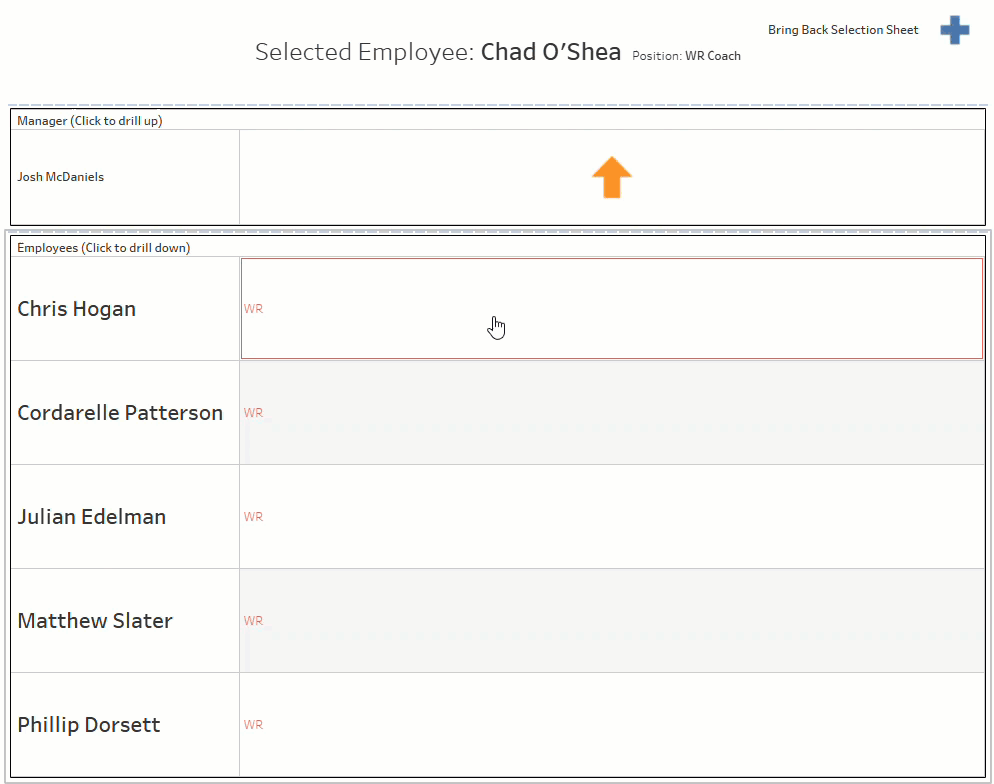
Task: Select the WR label beside Matthew Slater
Action: (x=253, y=621)
